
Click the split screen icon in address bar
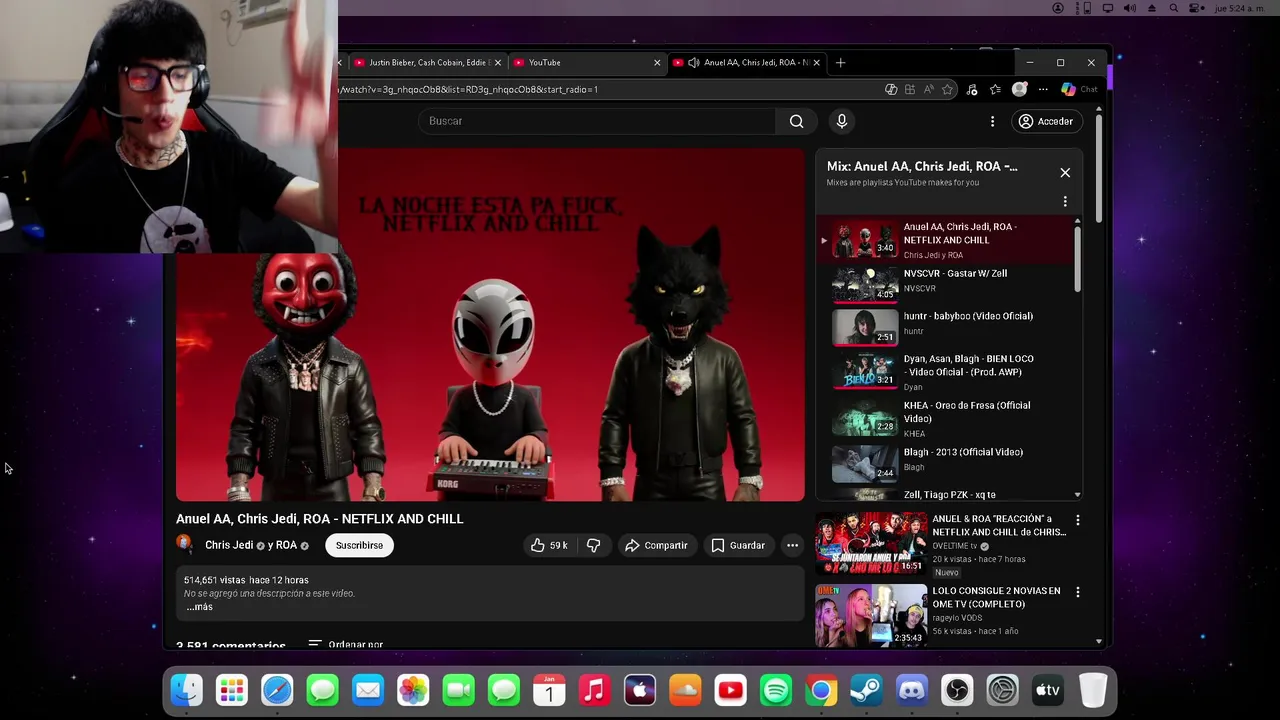point(910,89)
